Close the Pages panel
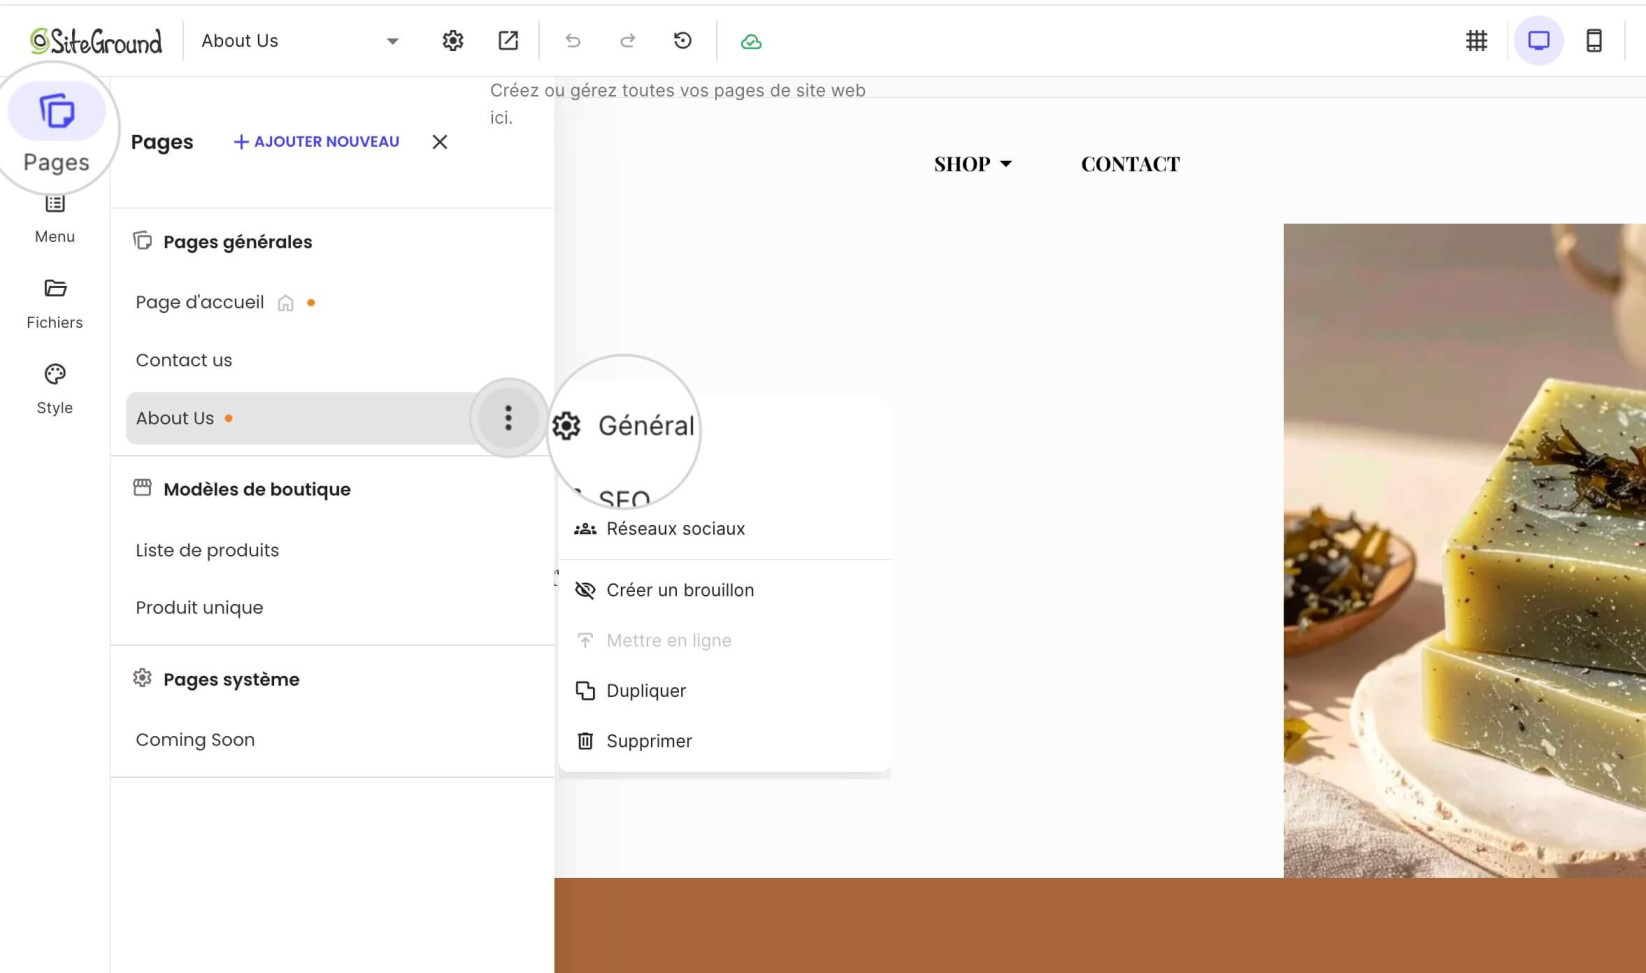 pyautogui.click(x=440, y=142)
